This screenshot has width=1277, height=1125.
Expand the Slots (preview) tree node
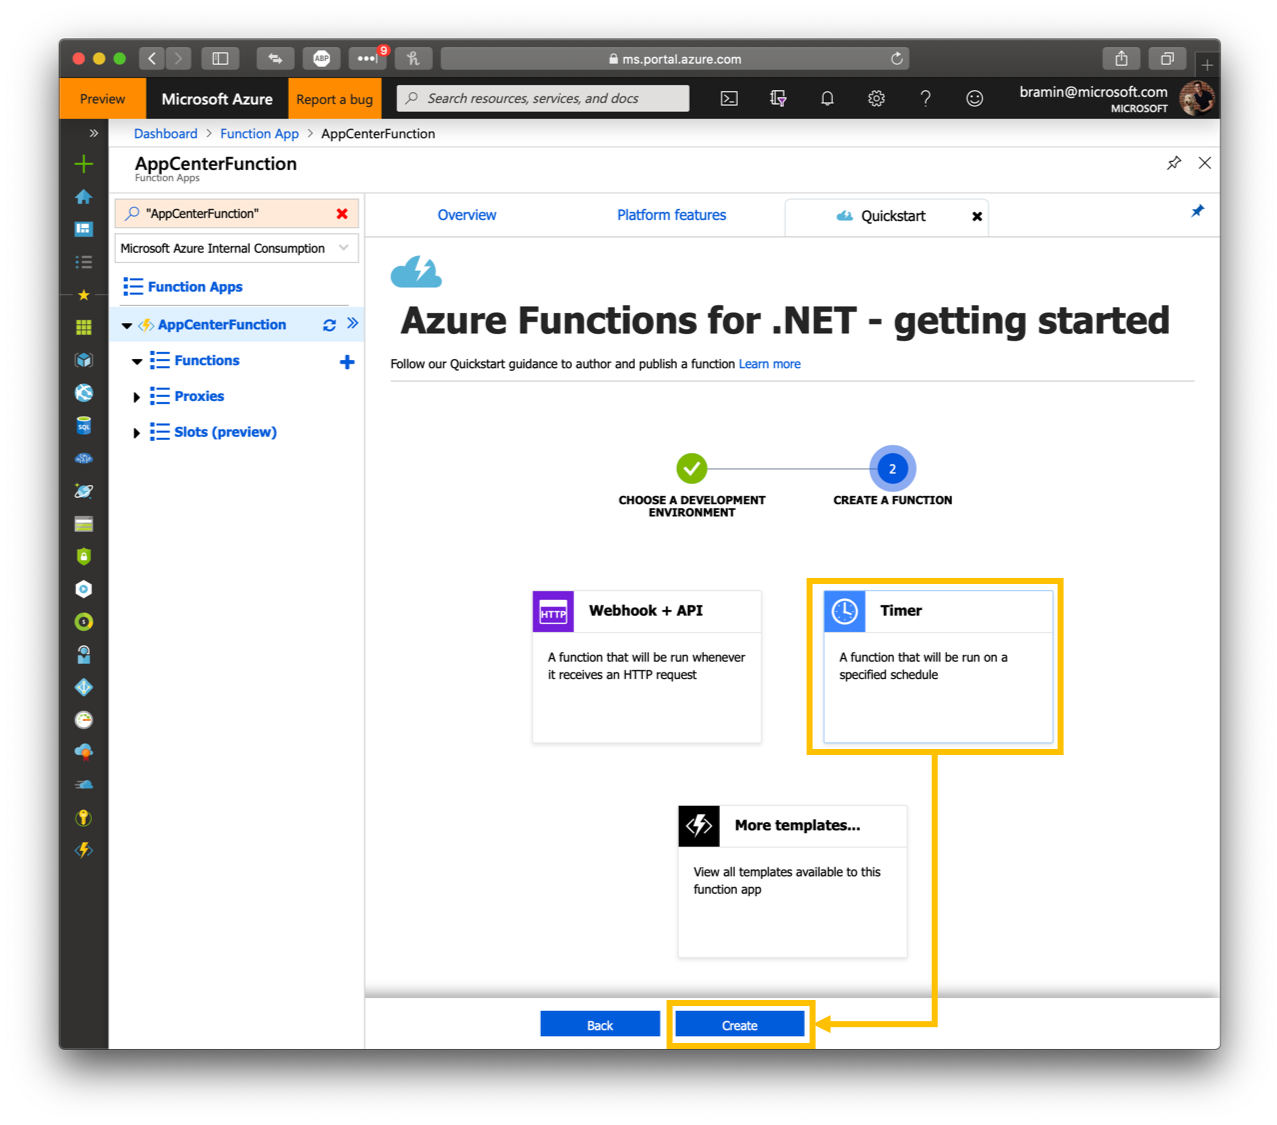137,433
